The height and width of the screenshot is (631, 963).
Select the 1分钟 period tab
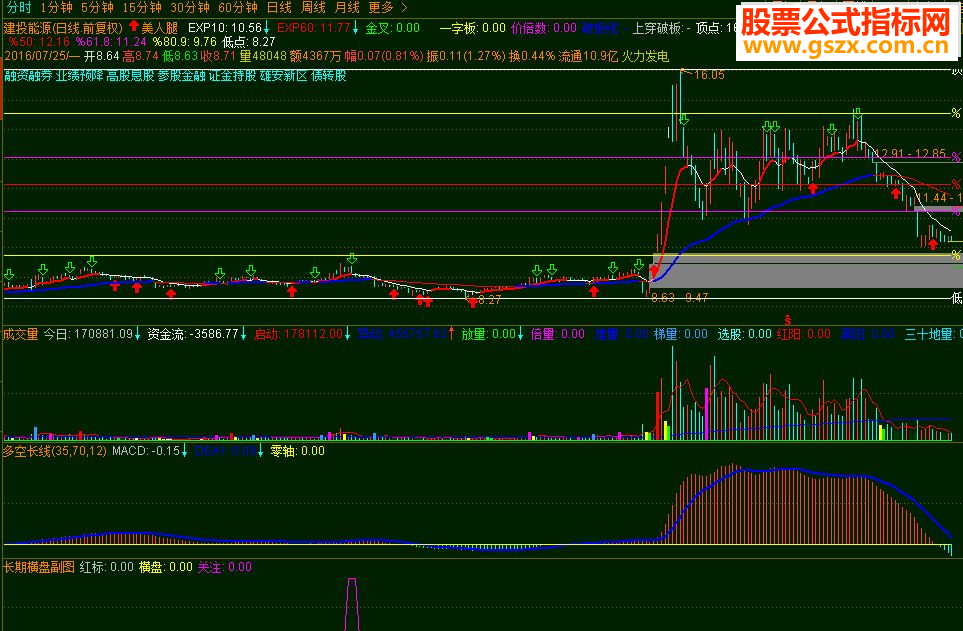click(57, 8)
